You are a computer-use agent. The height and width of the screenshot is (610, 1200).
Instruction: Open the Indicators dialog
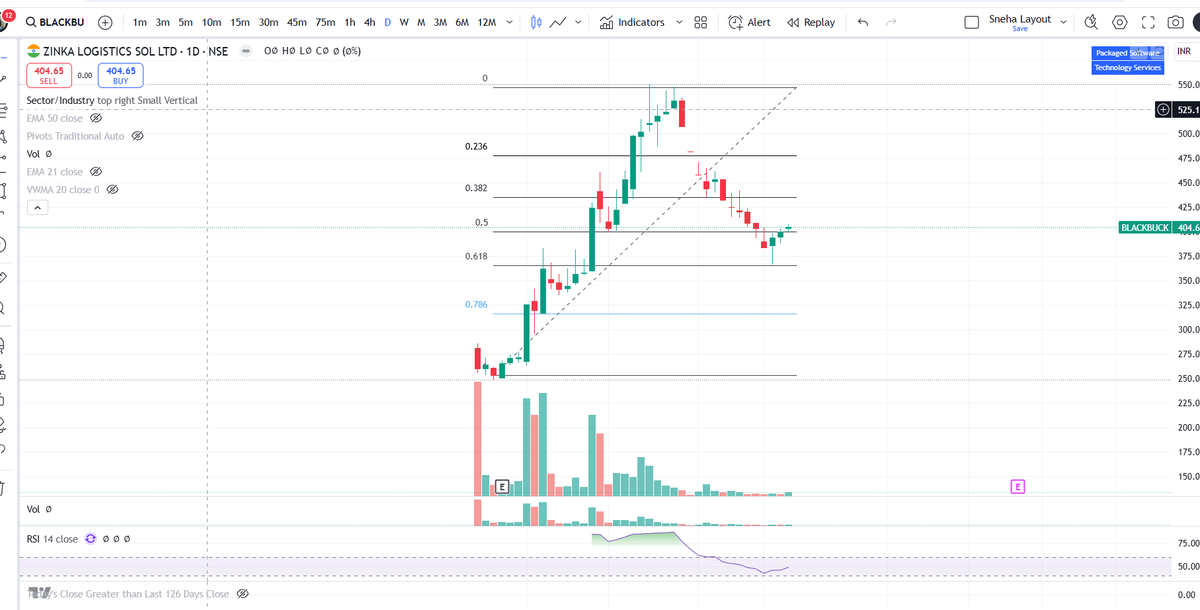[632, 22]
